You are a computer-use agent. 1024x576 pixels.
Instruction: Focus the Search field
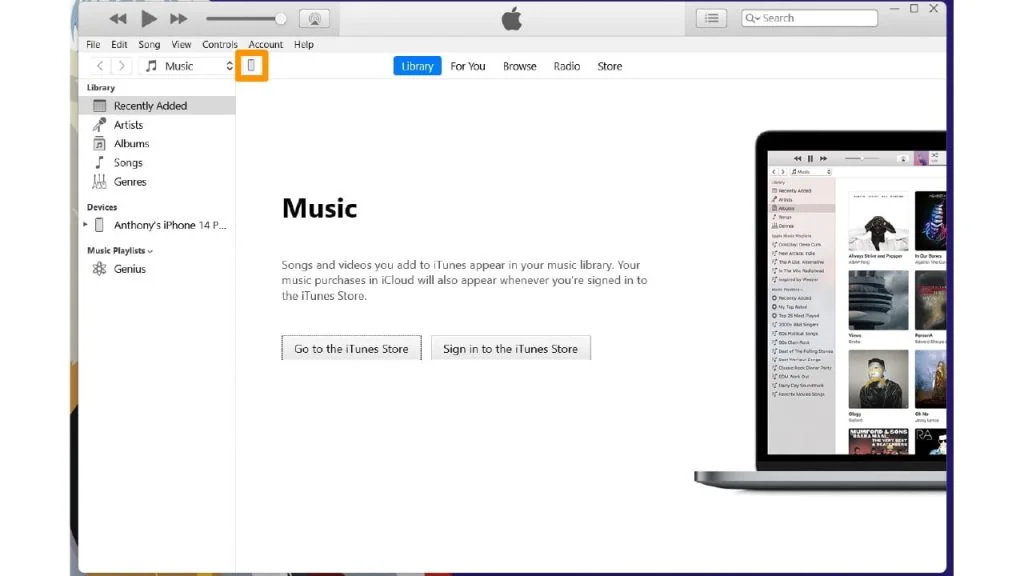click(810, 18)
